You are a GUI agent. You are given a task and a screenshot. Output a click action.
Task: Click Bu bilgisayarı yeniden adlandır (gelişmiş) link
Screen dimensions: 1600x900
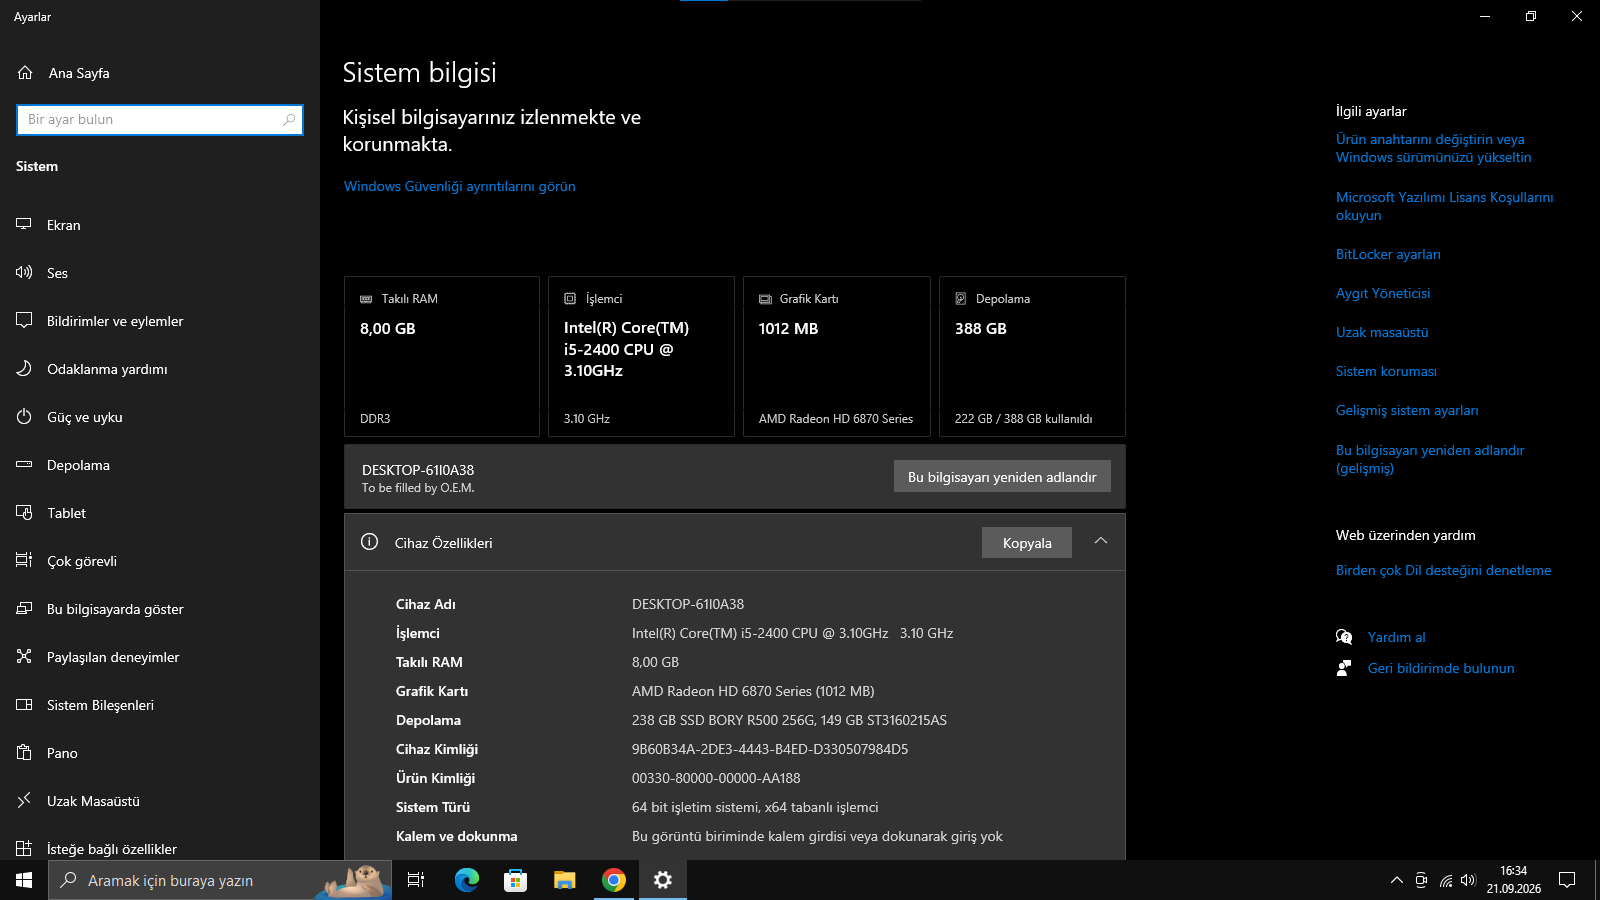[1430, 459]
